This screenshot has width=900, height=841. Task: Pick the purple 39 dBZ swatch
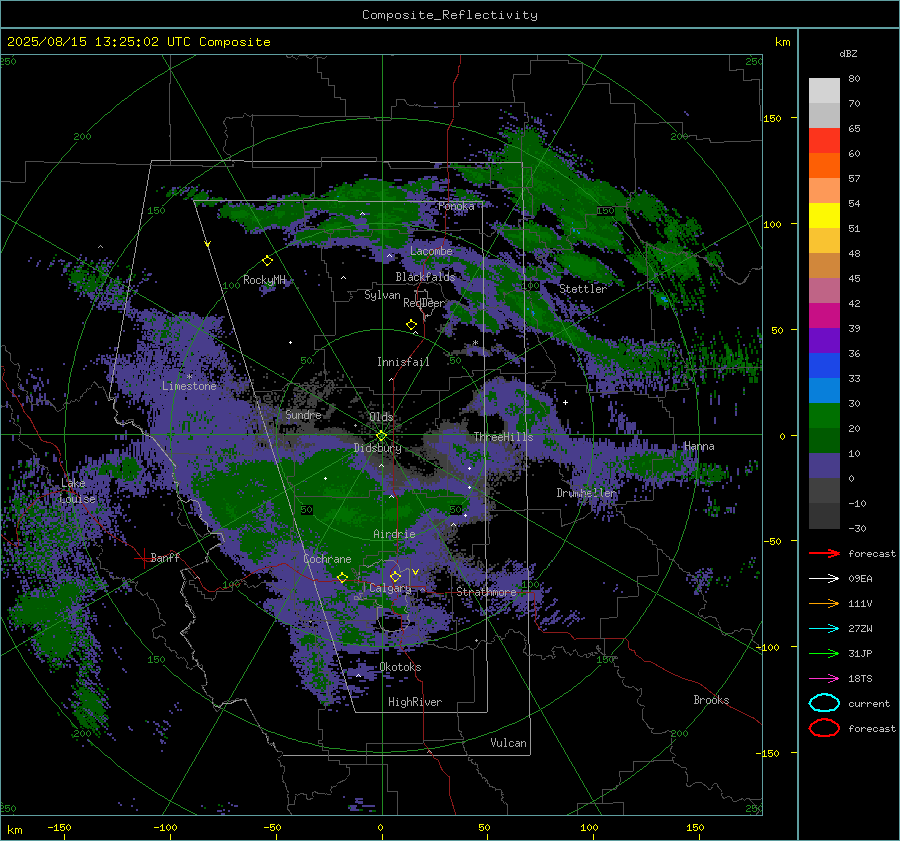point(824,341)
